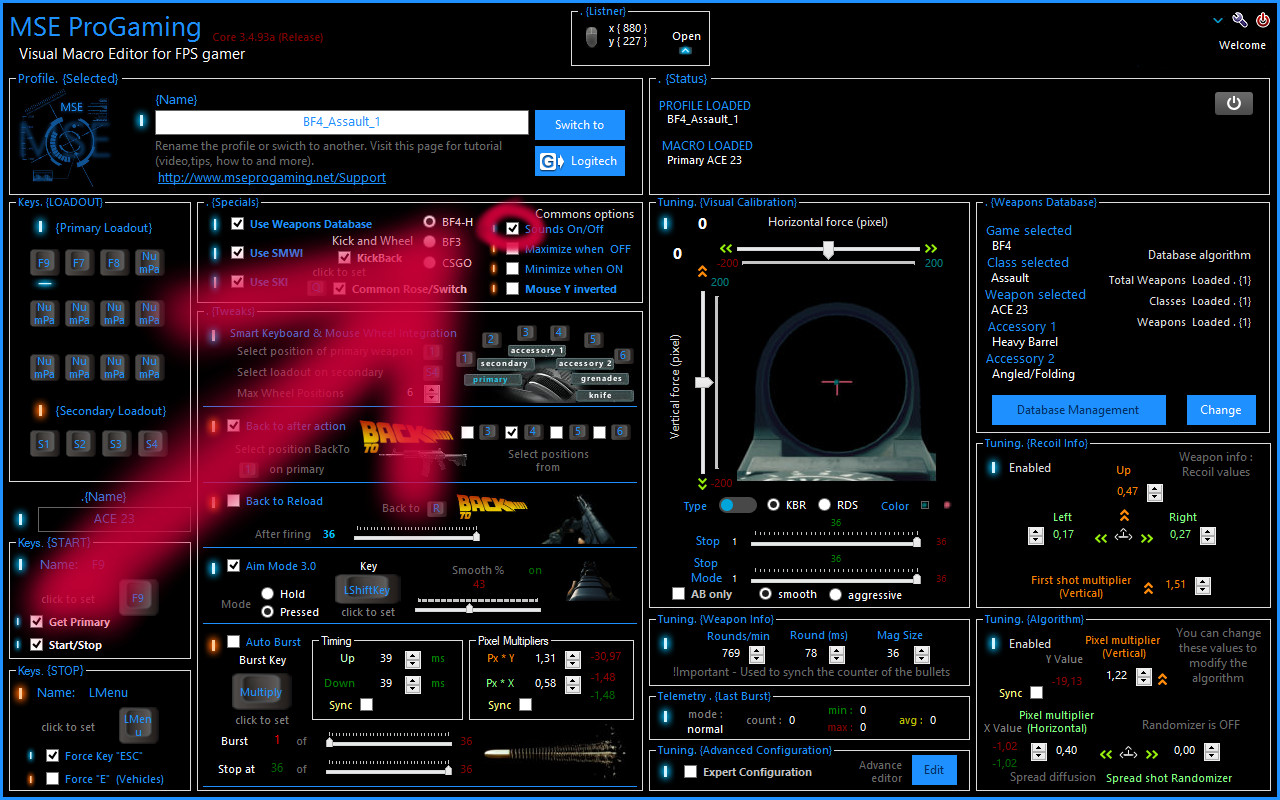
Task: Adjust the recoil Up value stepper
Action: point(1155,492)
